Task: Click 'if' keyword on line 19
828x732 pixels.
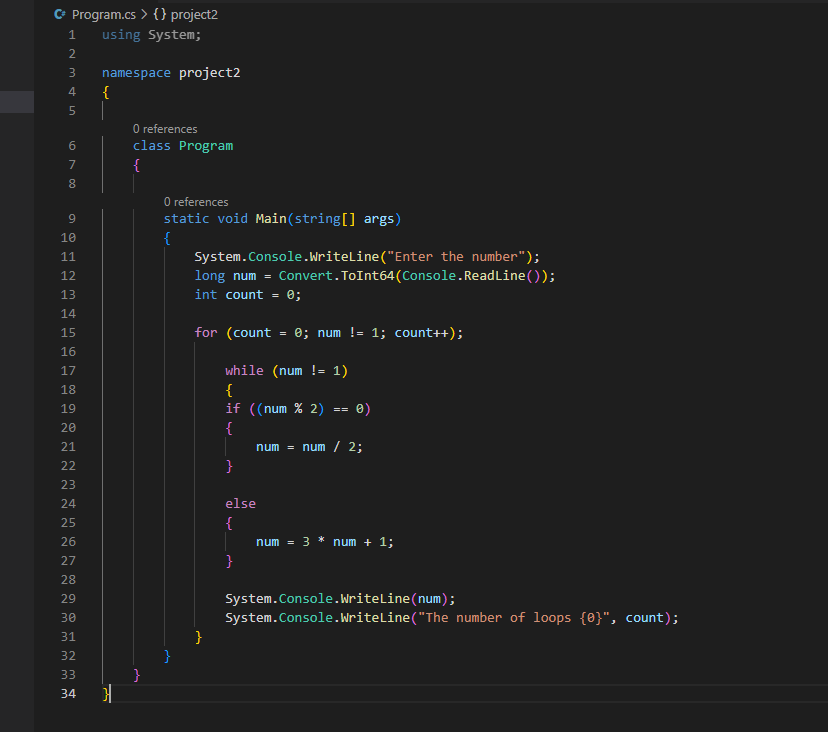Action: [233, 409]
